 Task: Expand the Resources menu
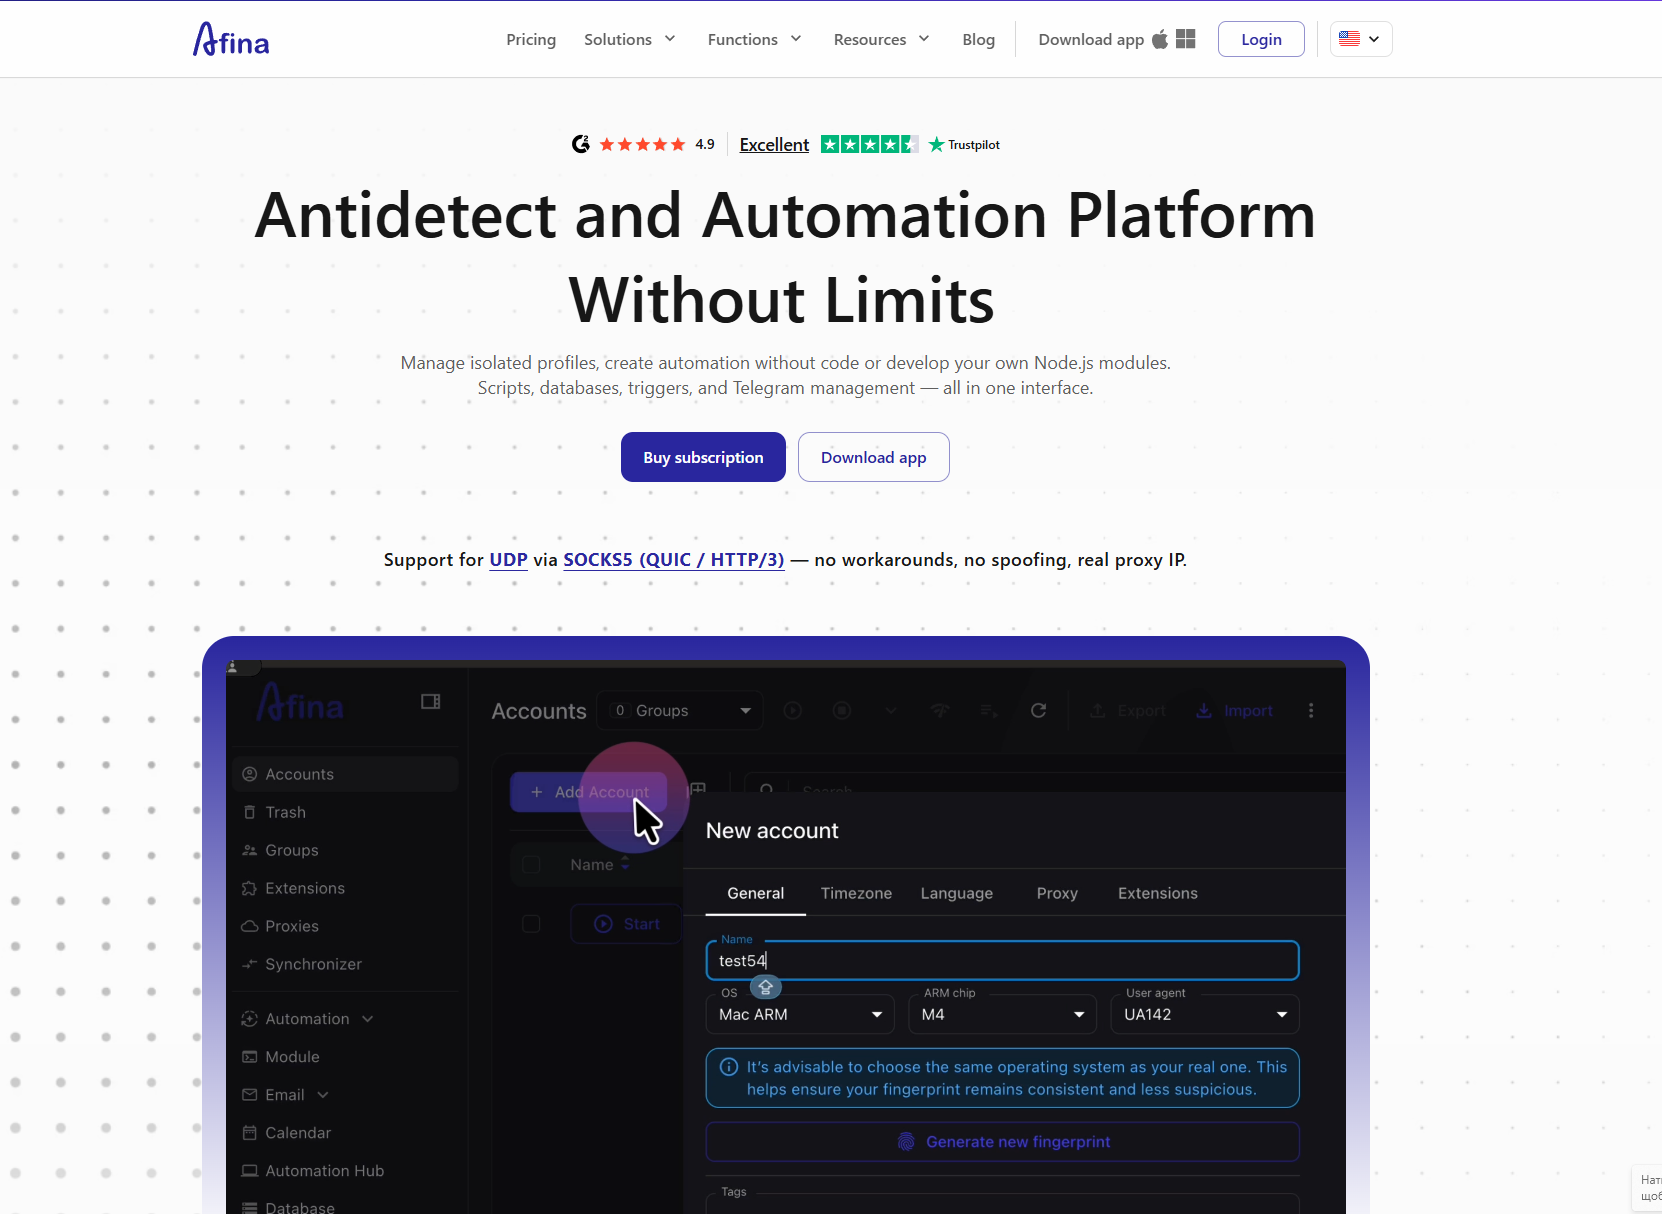click(882, 39)
